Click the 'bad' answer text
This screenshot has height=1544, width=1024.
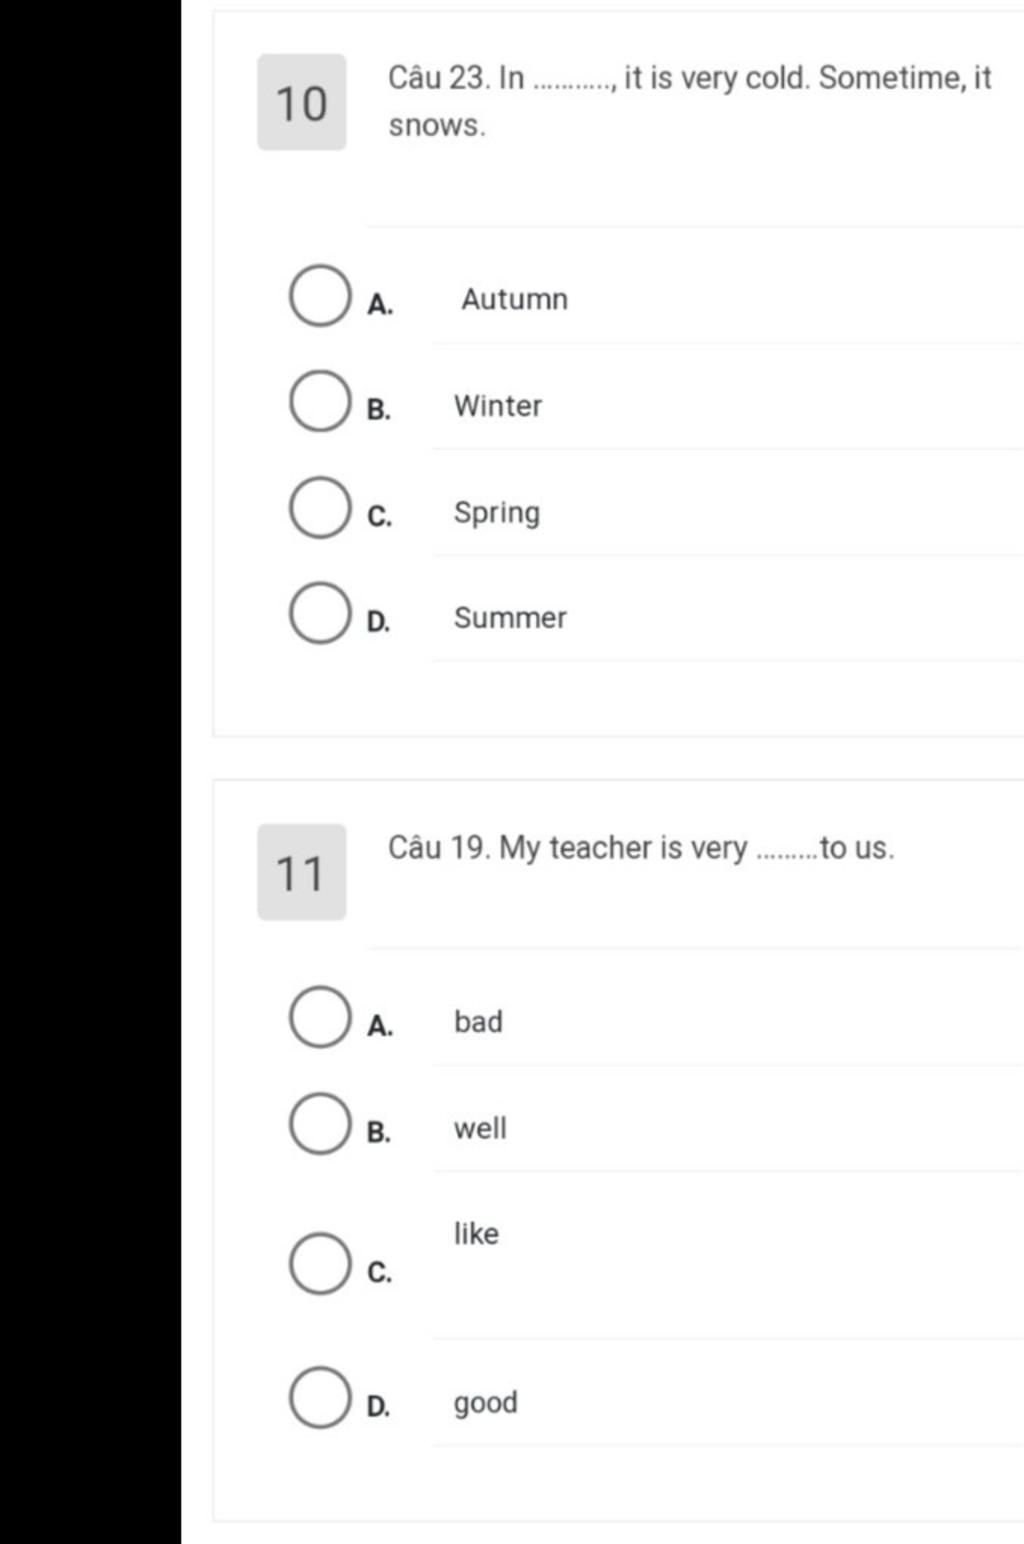478,1022
